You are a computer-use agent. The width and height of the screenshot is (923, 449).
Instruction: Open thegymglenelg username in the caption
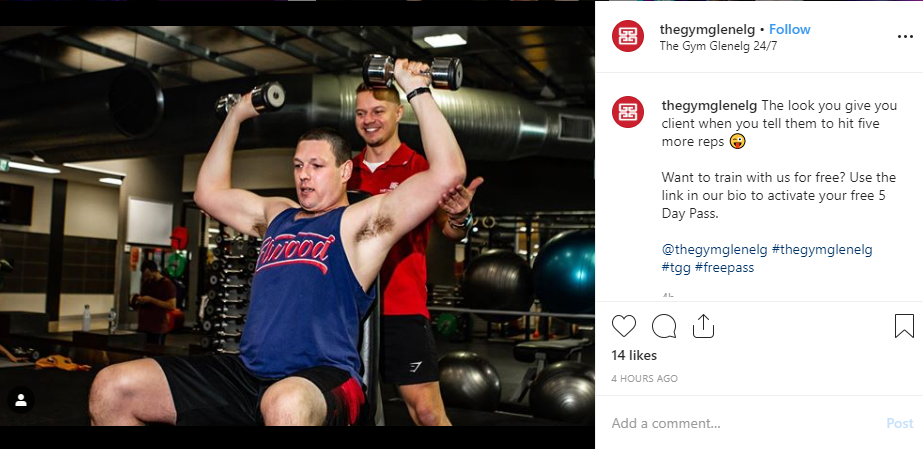pos(709,106)
